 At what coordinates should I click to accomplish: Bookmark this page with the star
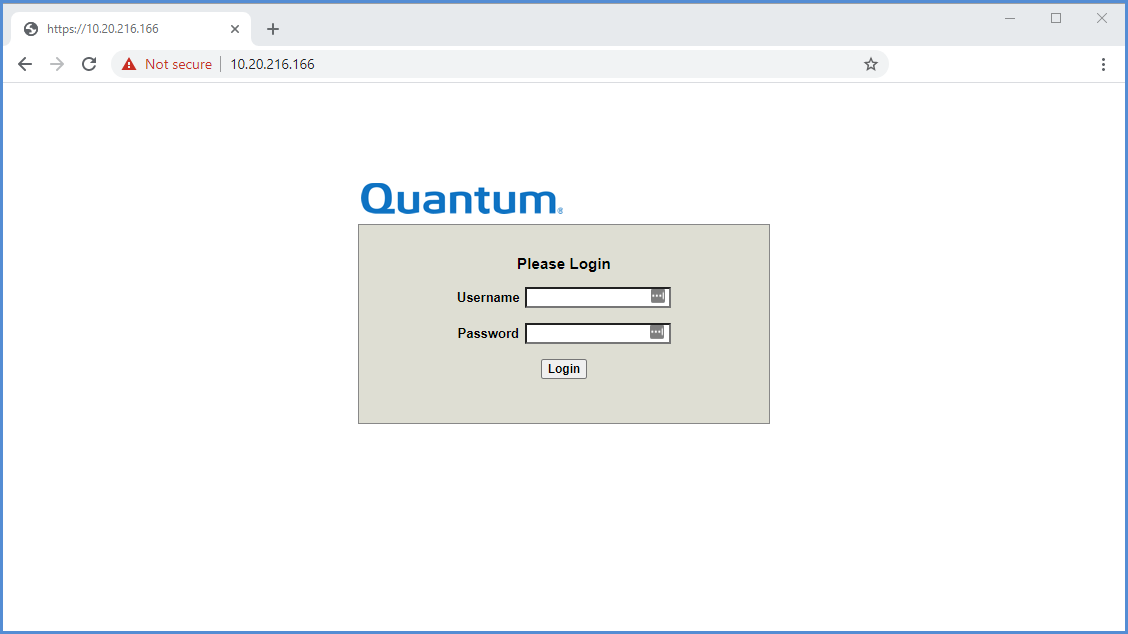coord(870,64)
